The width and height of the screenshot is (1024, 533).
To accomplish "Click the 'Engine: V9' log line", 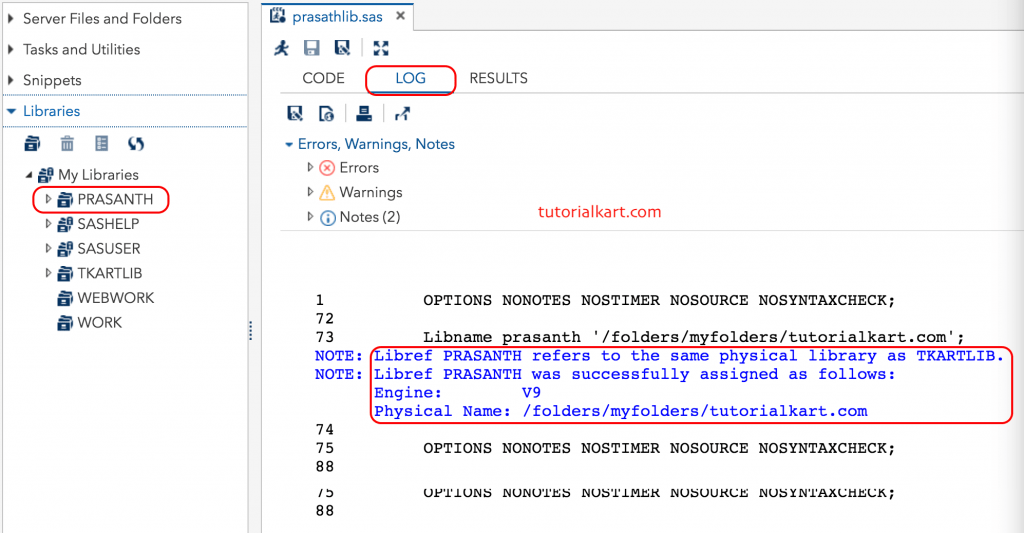I will pos(458,393).
